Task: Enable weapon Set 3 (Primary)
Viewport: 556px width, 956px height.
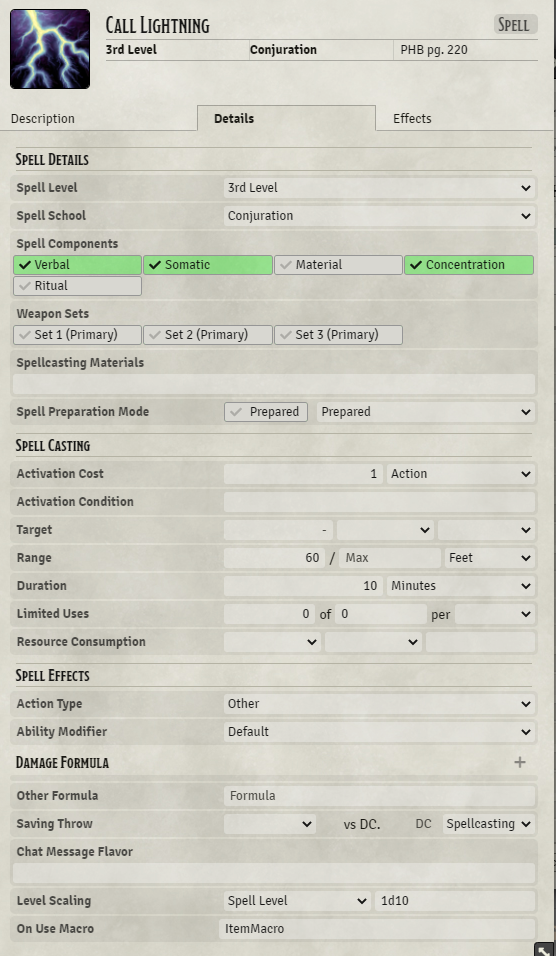Action: 338,335
